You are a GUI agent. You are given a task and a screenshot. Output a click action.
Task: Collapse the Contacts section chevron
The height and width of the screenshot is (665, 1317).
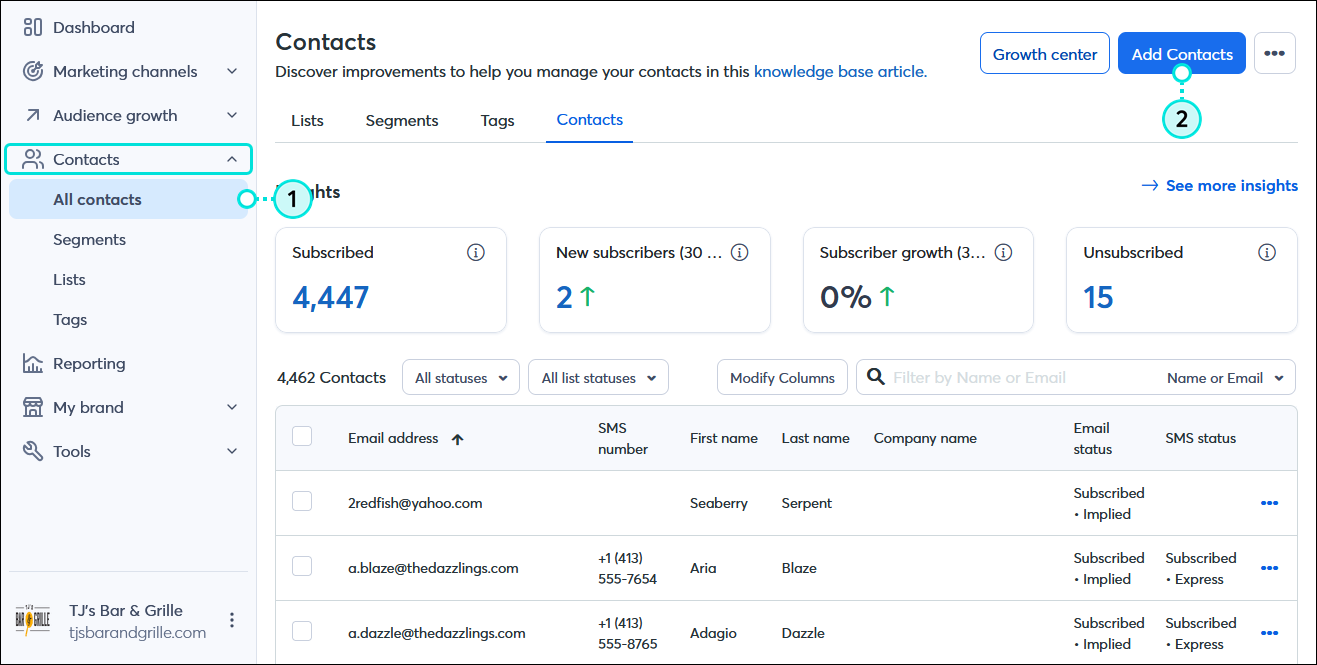tap(232, 159)
